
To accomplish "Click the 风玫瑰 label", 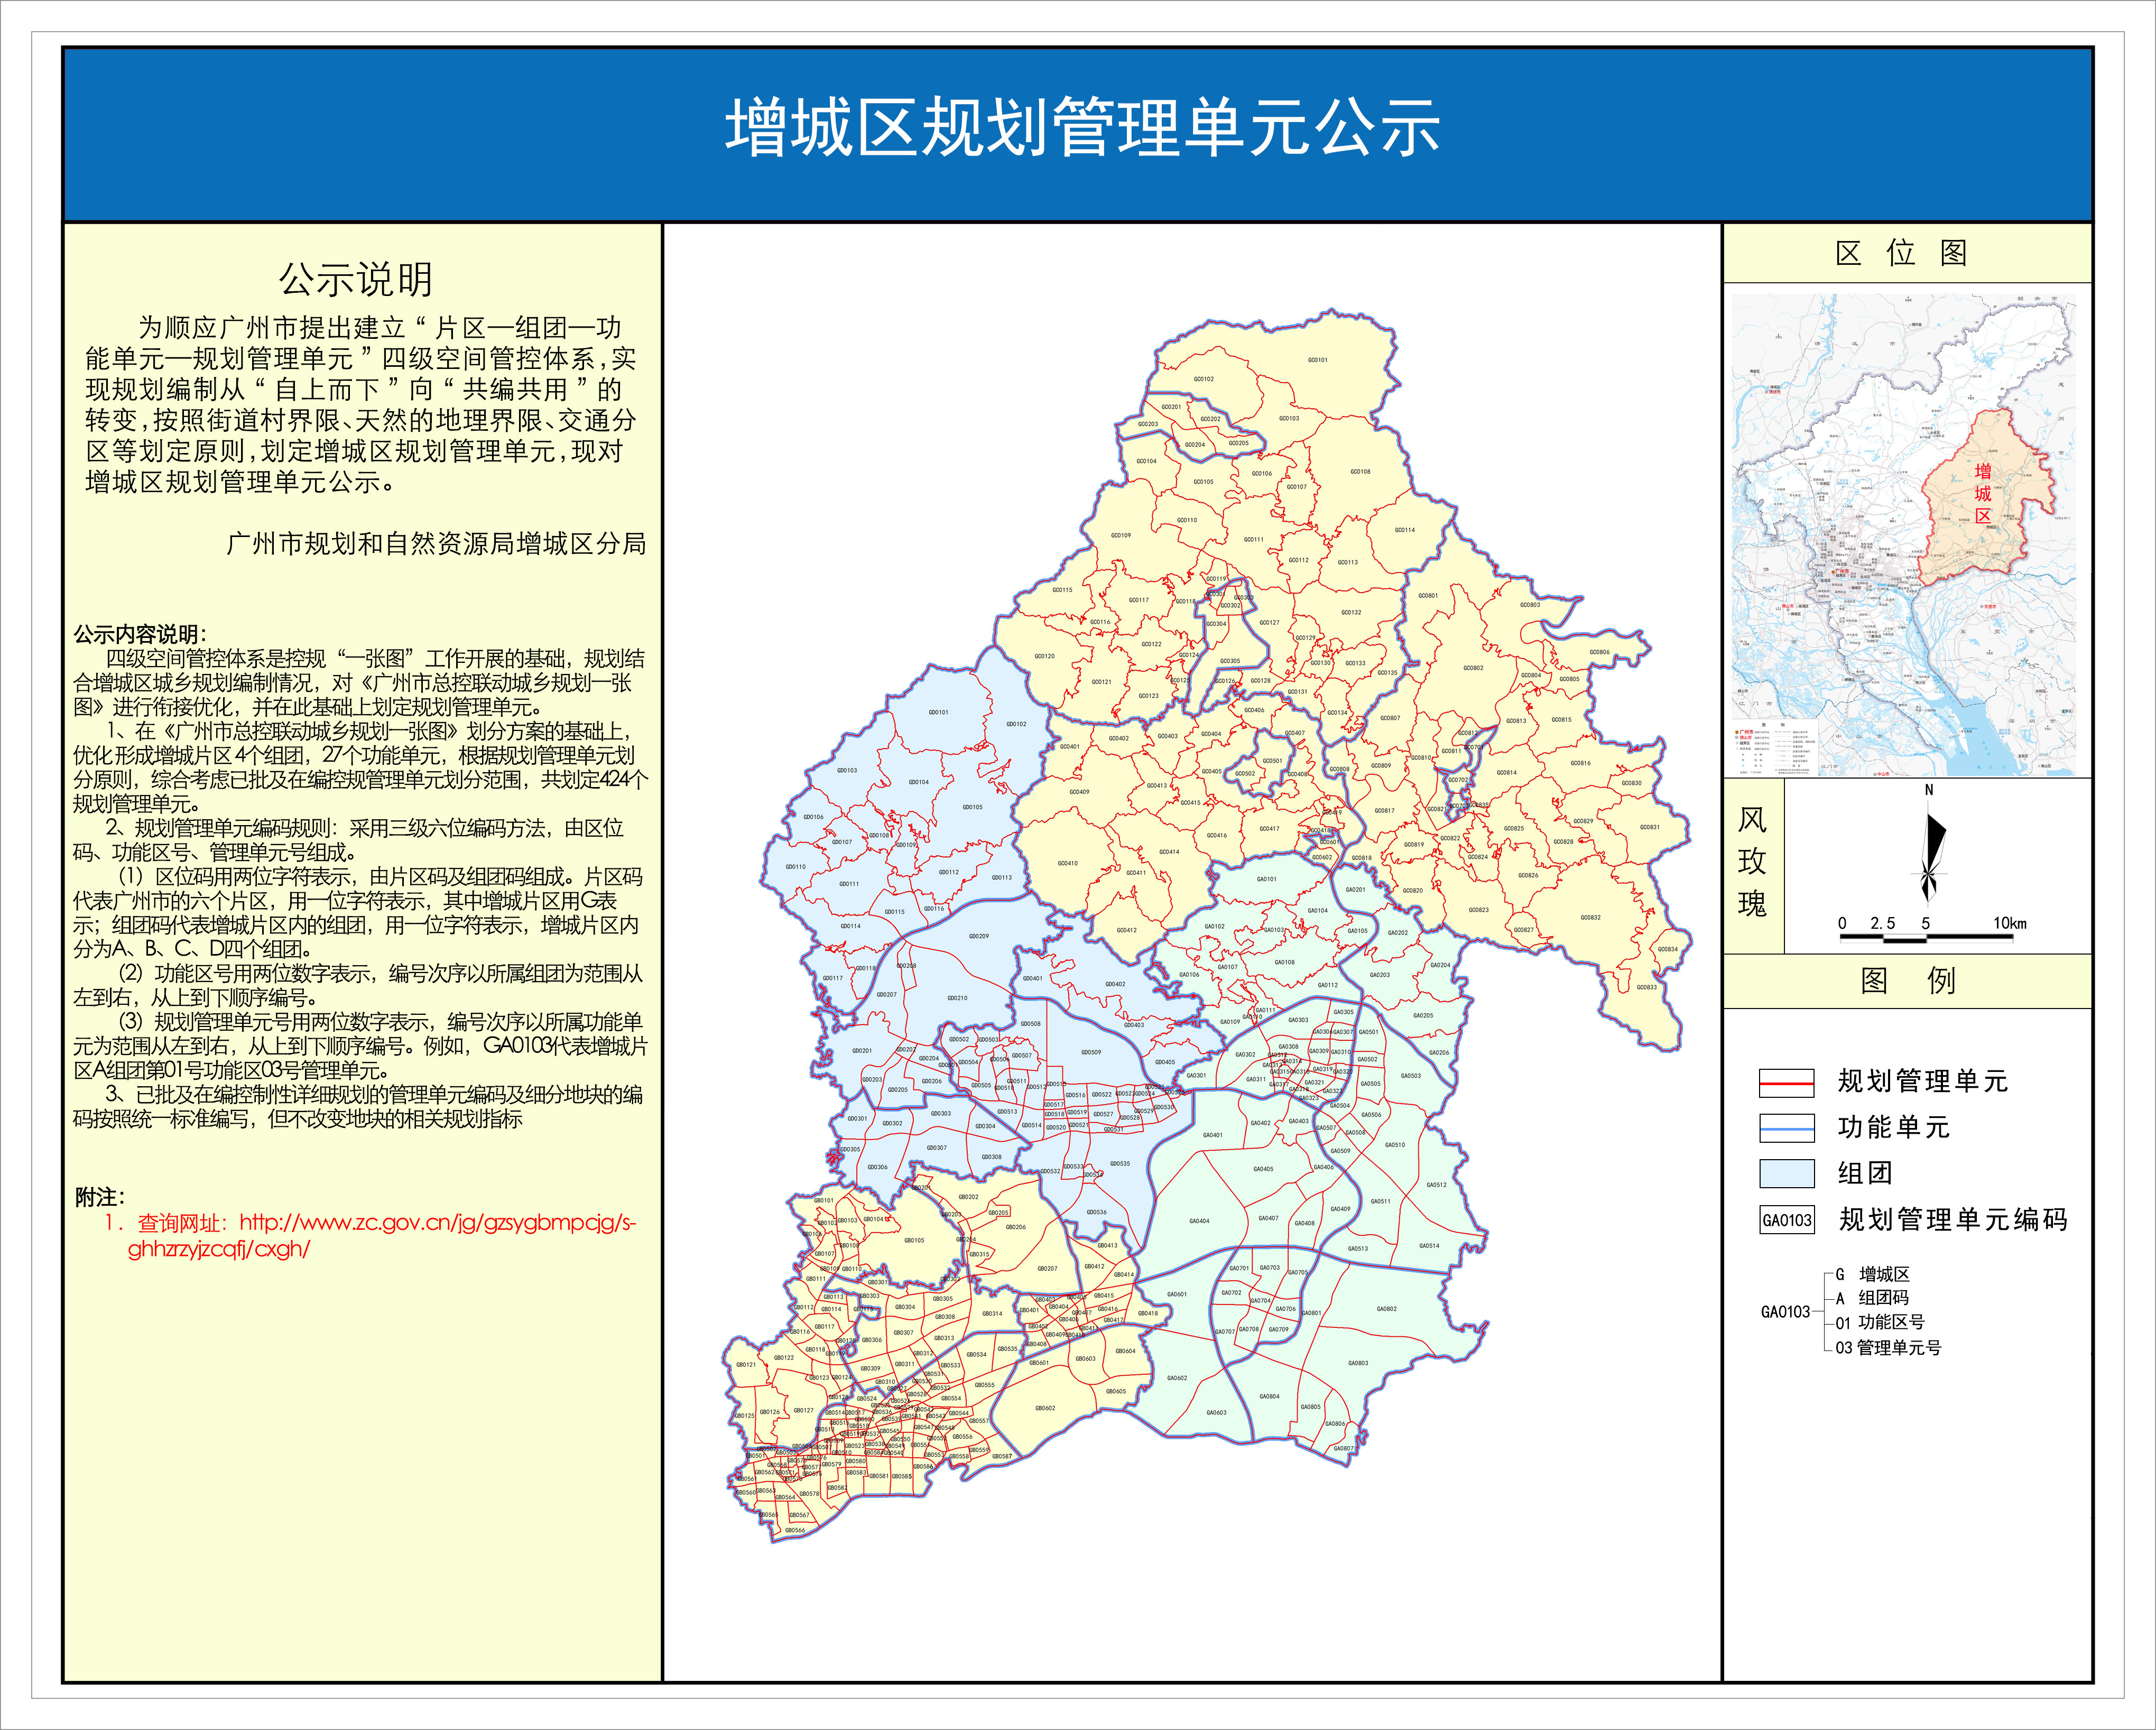I will 1752,862.
